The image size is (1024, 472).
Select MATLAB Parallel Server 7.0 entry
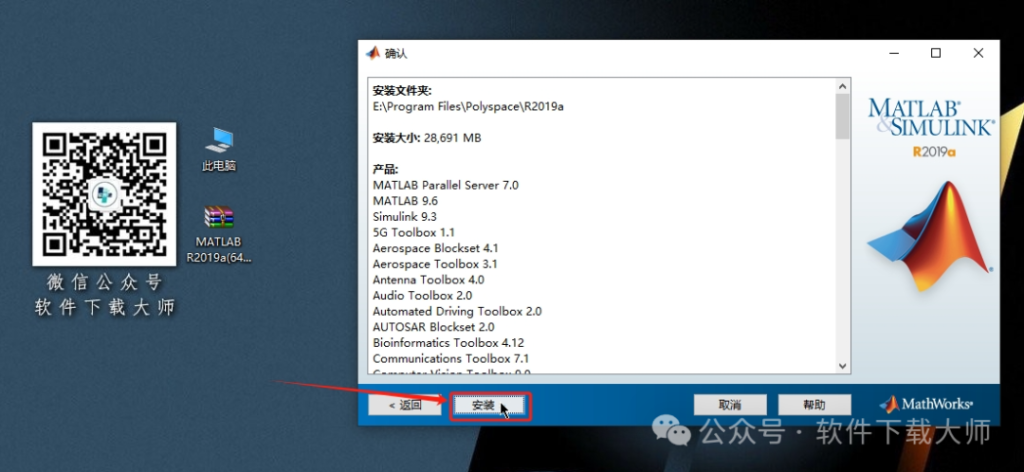click(445, 185)
